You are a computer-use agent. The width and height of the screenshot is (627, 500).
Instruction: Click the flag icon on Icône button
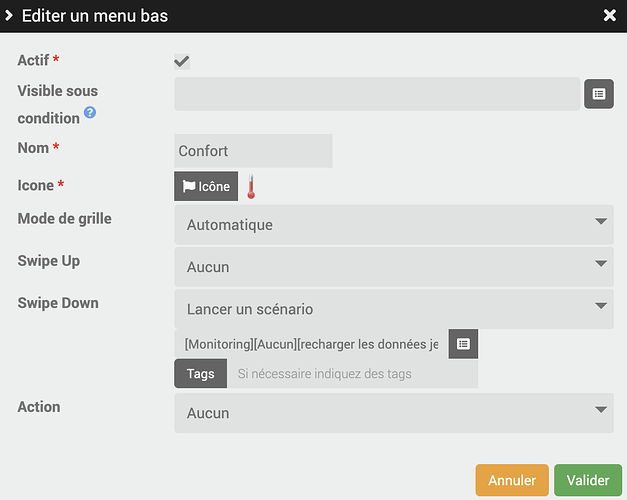[189, 186]
